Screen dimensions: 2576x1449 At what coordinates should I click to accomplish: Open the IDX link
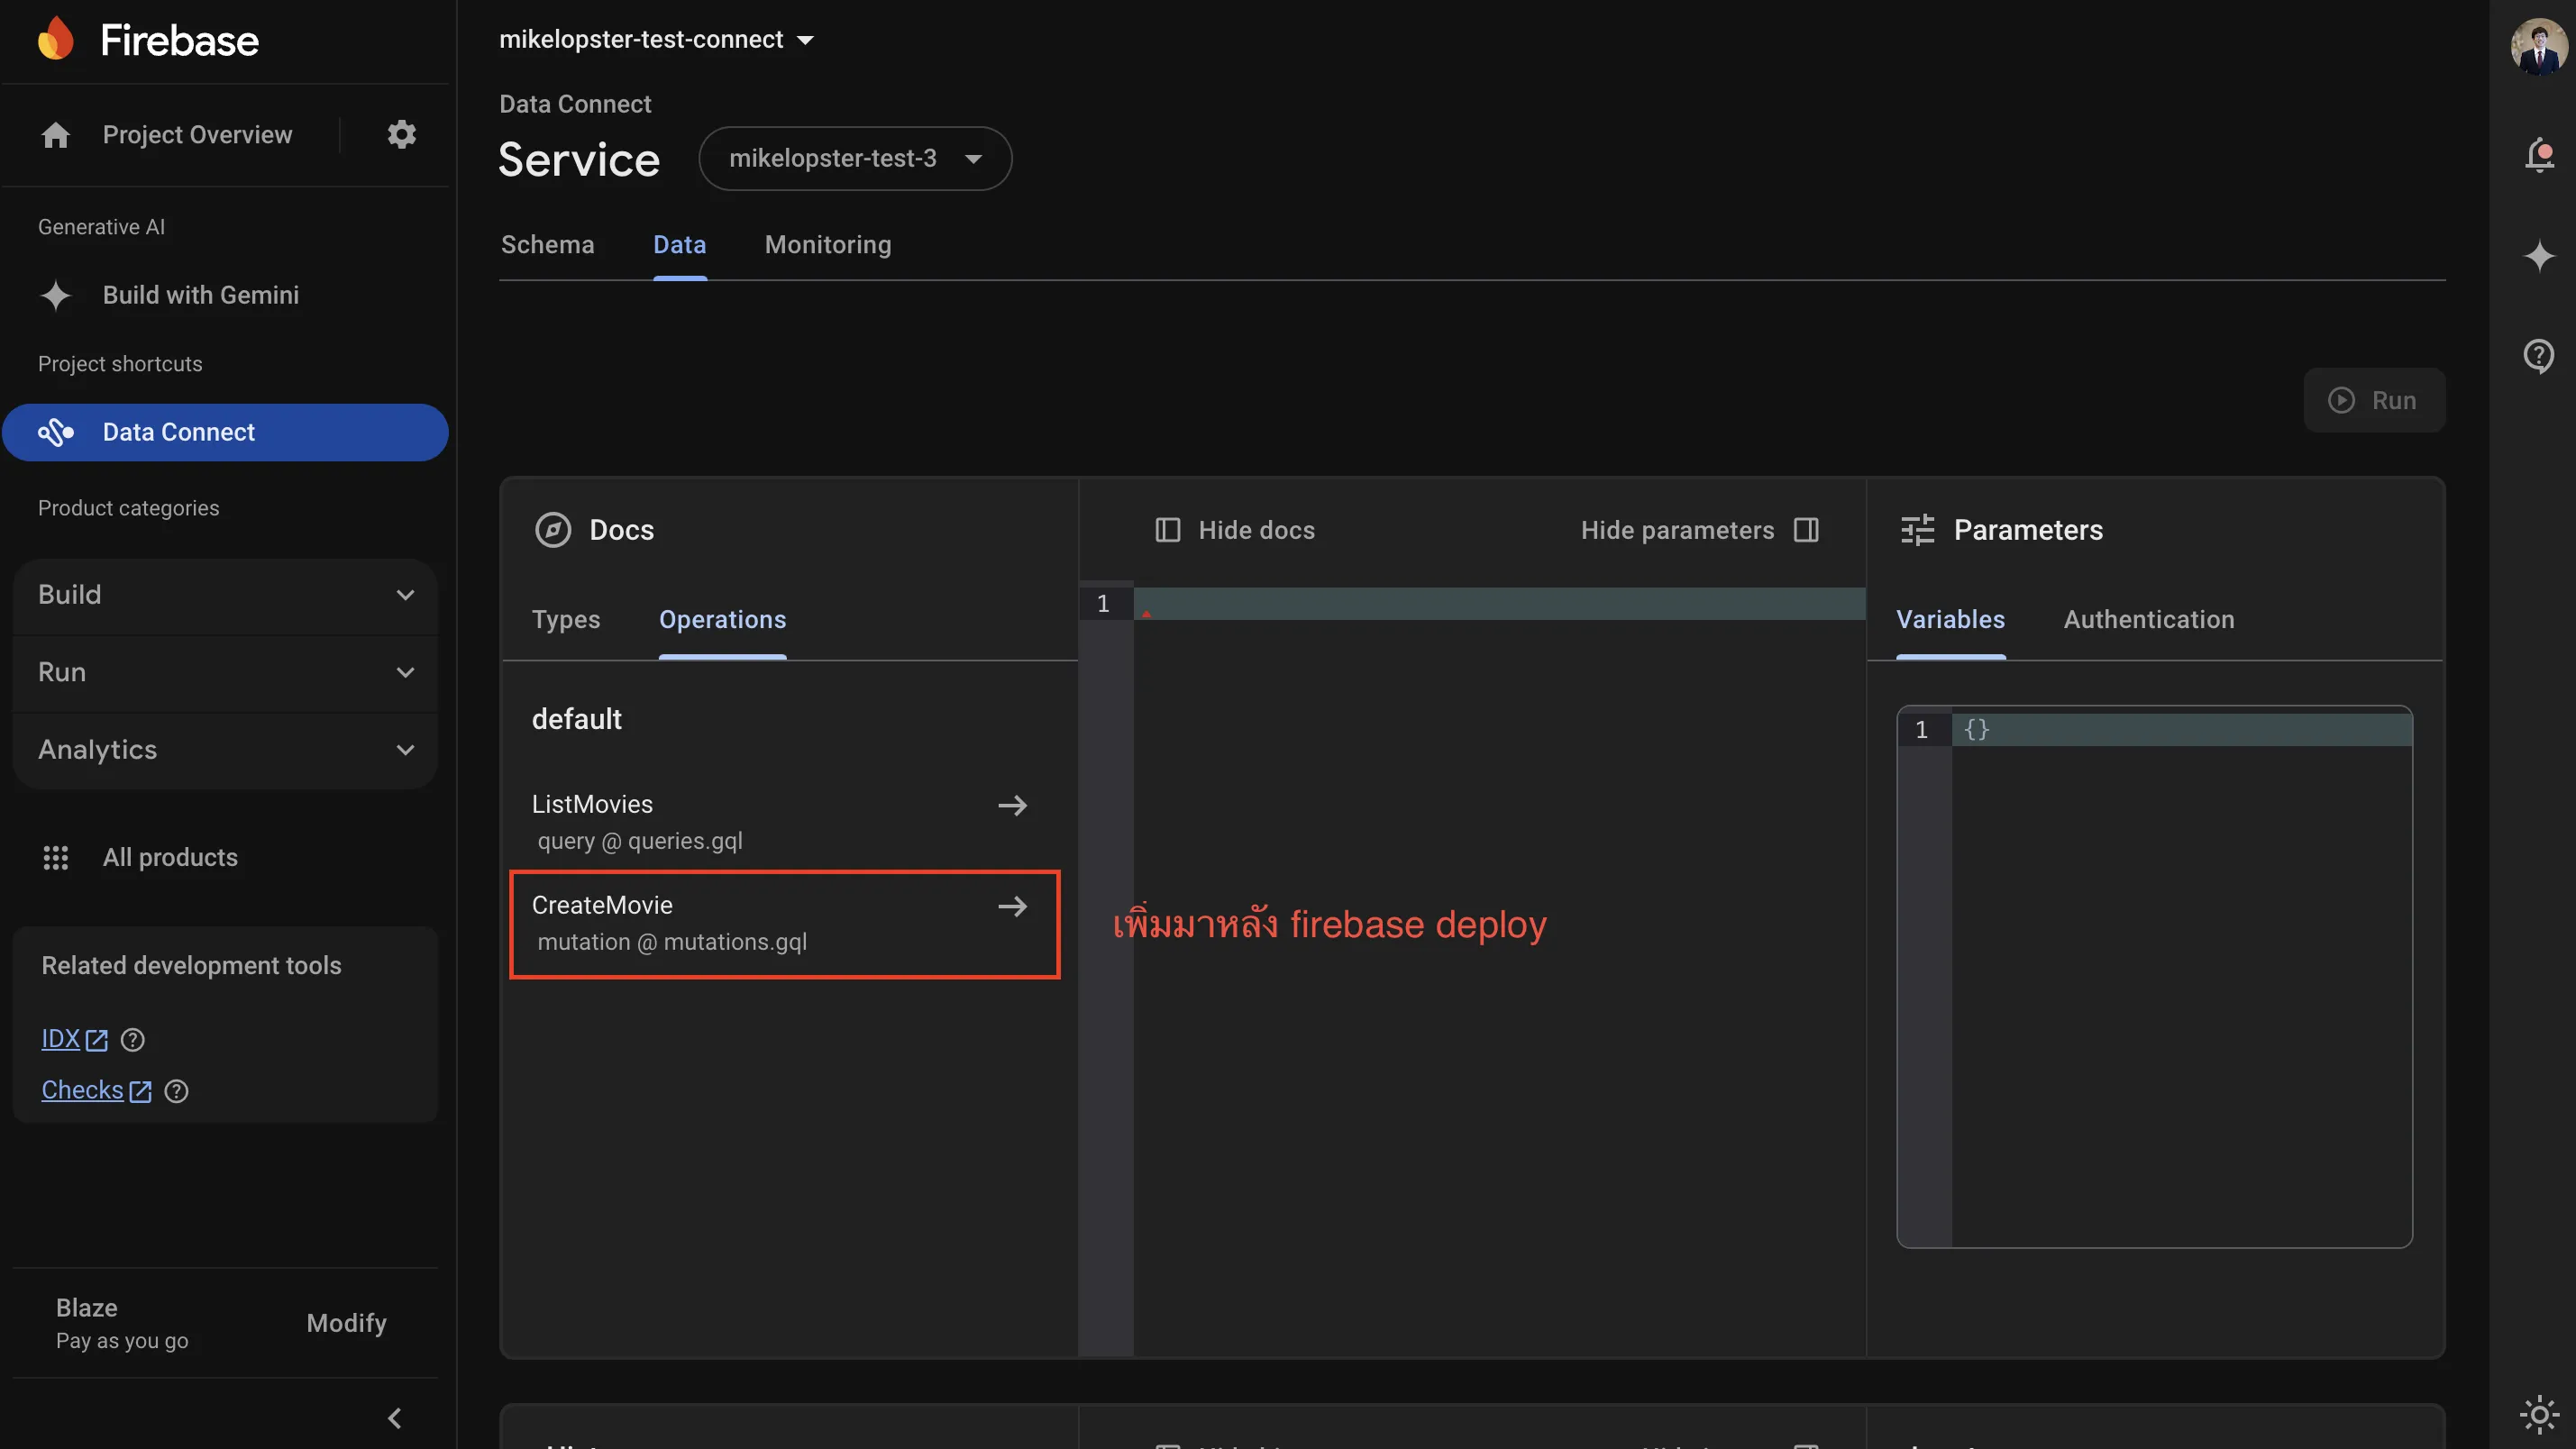[x=61, y=1040]
